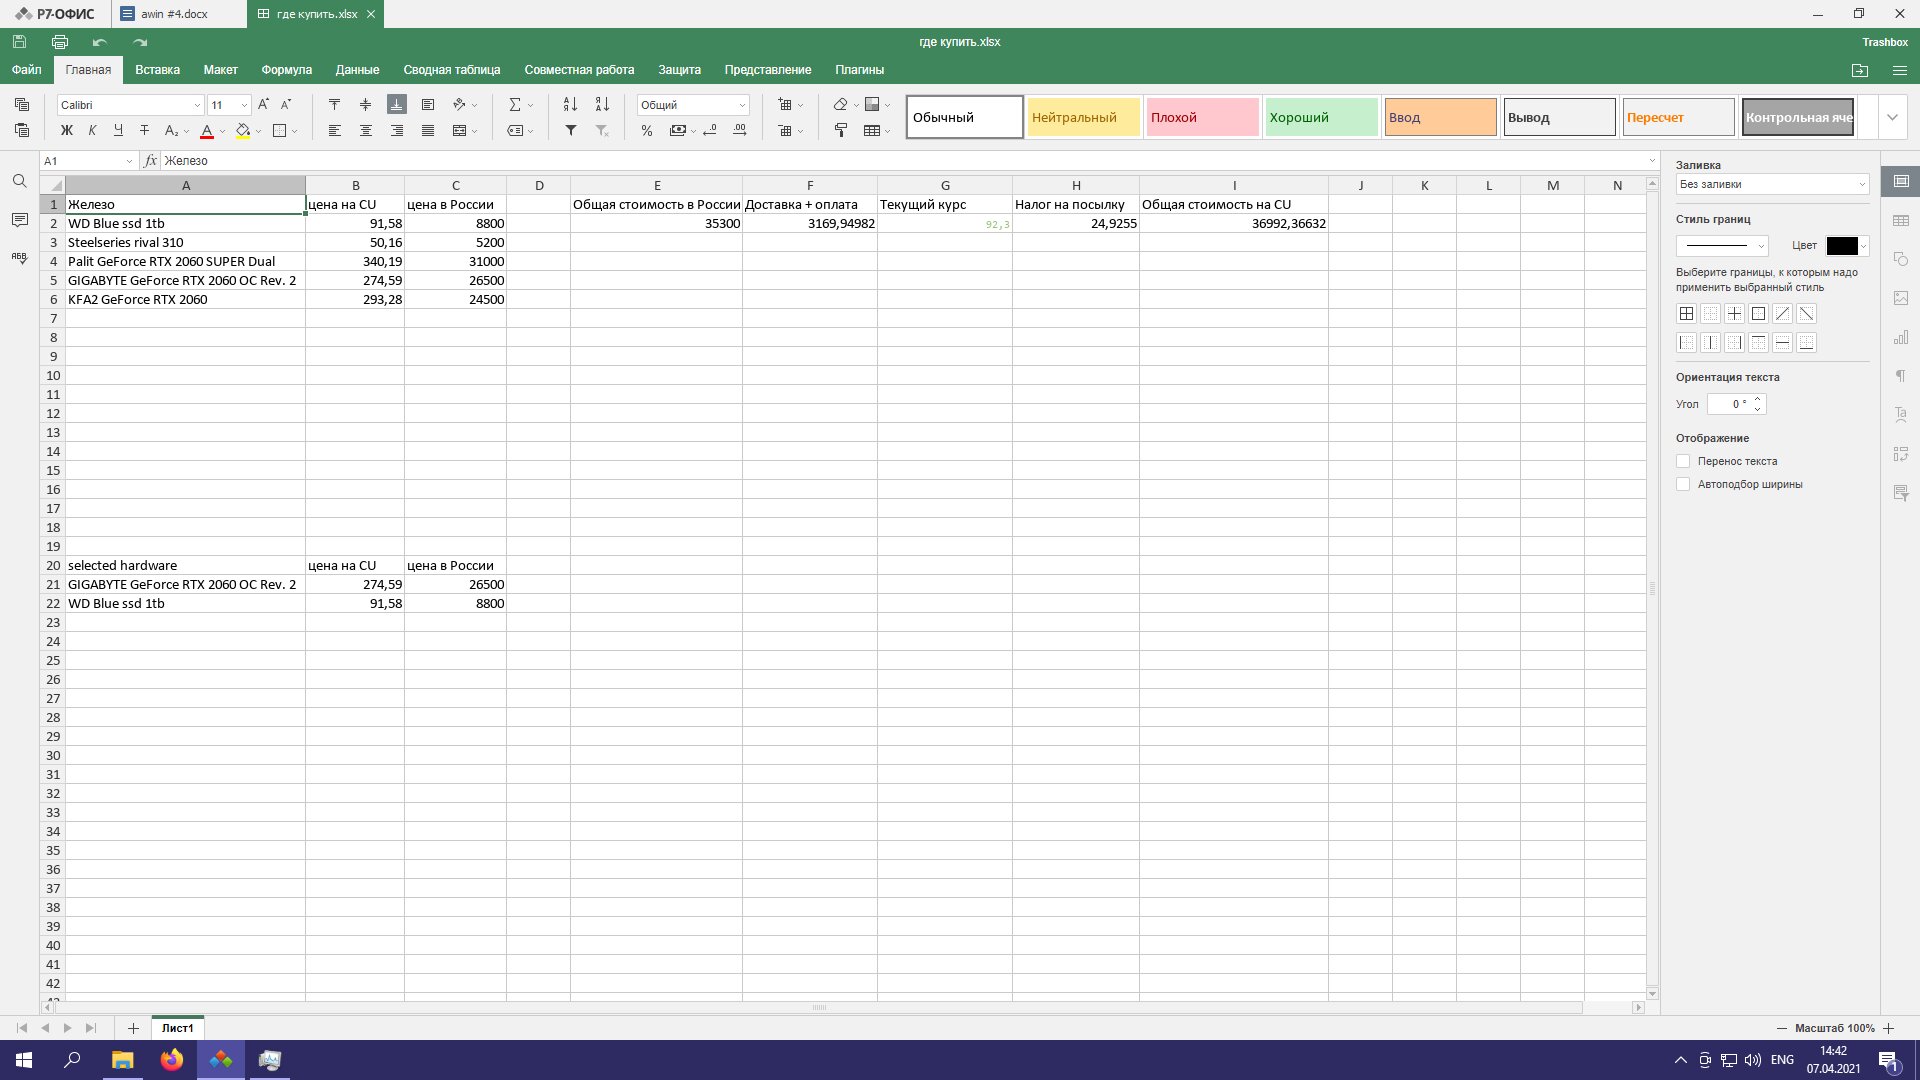Screen dimensions: 1920x1080
Task: Toggle bold (Ж) formatting
Action: 67,131
